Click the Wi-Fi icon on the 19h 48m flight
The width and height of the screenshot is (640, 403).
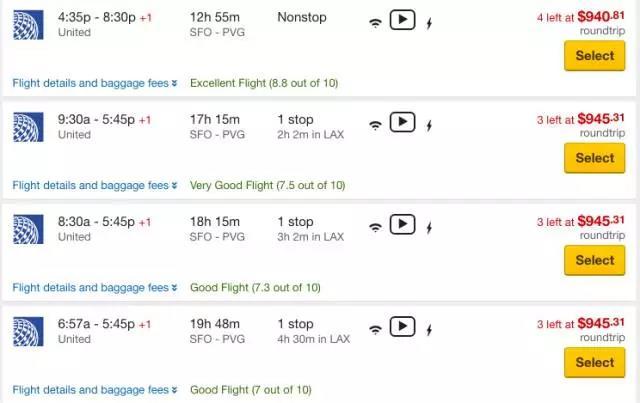(375, 329)
